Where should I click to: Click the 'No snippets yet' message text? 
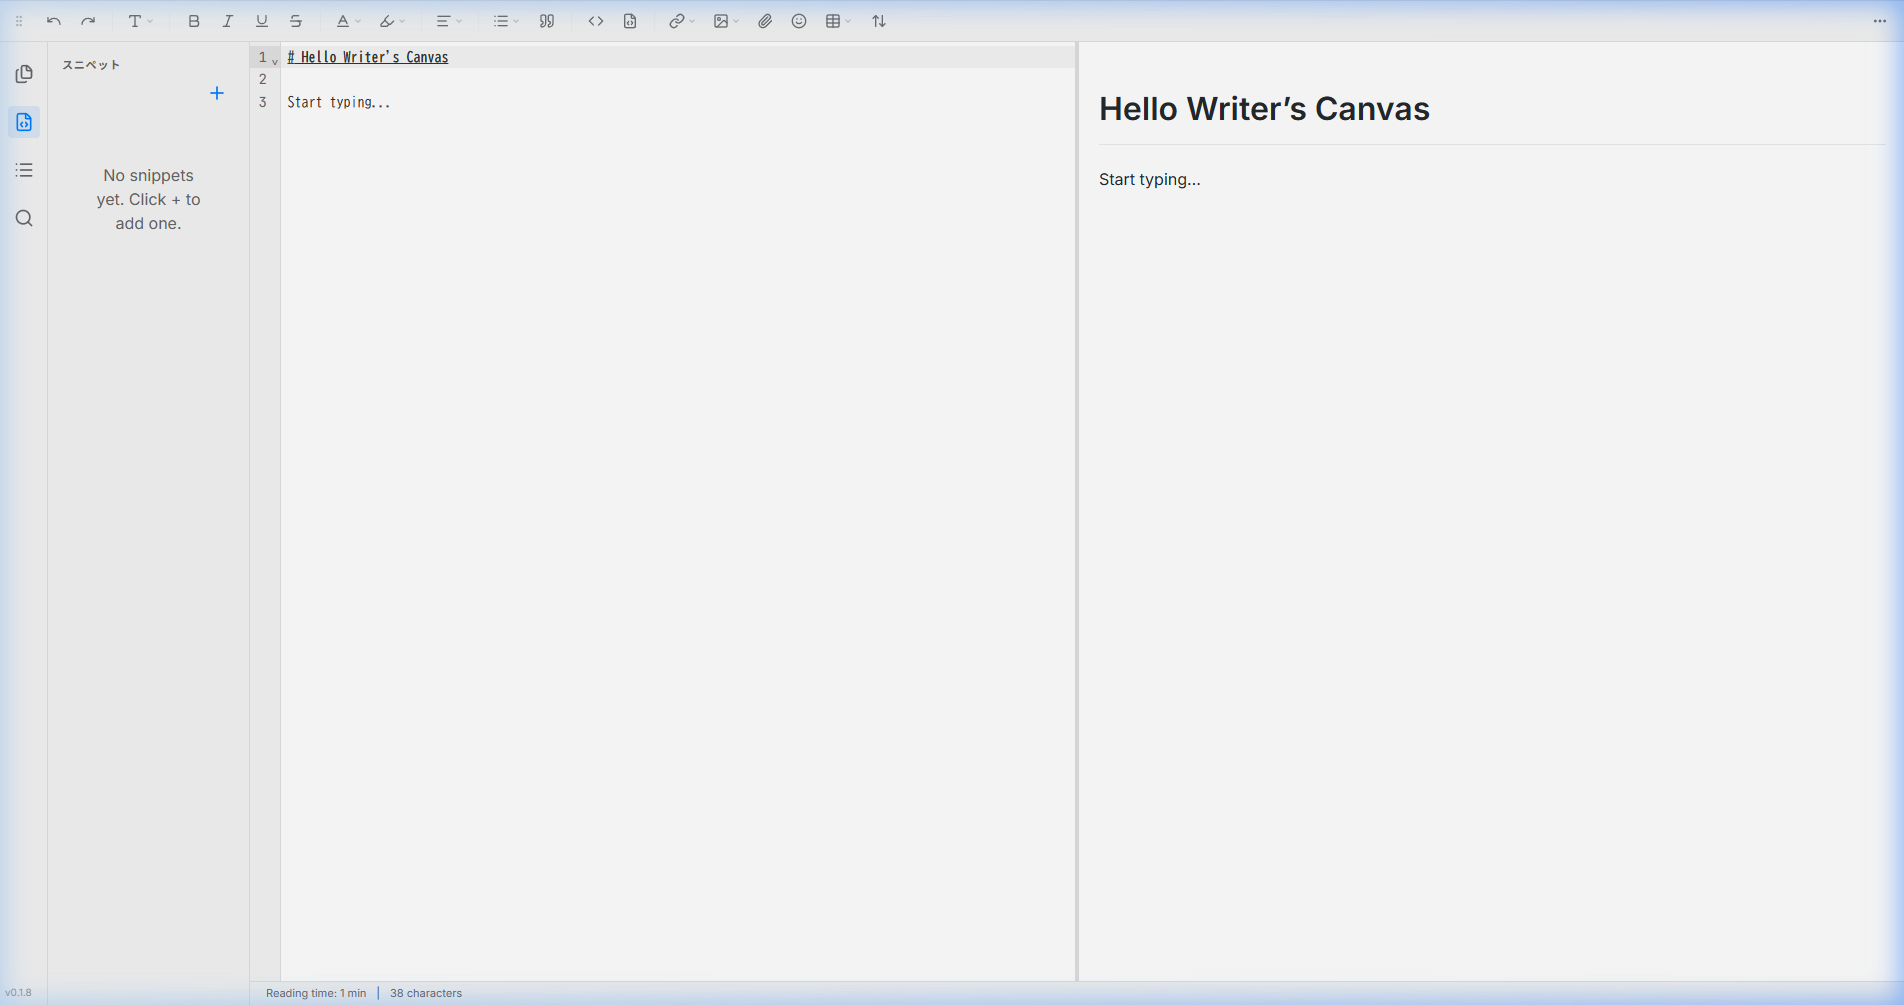pos(148,199)
